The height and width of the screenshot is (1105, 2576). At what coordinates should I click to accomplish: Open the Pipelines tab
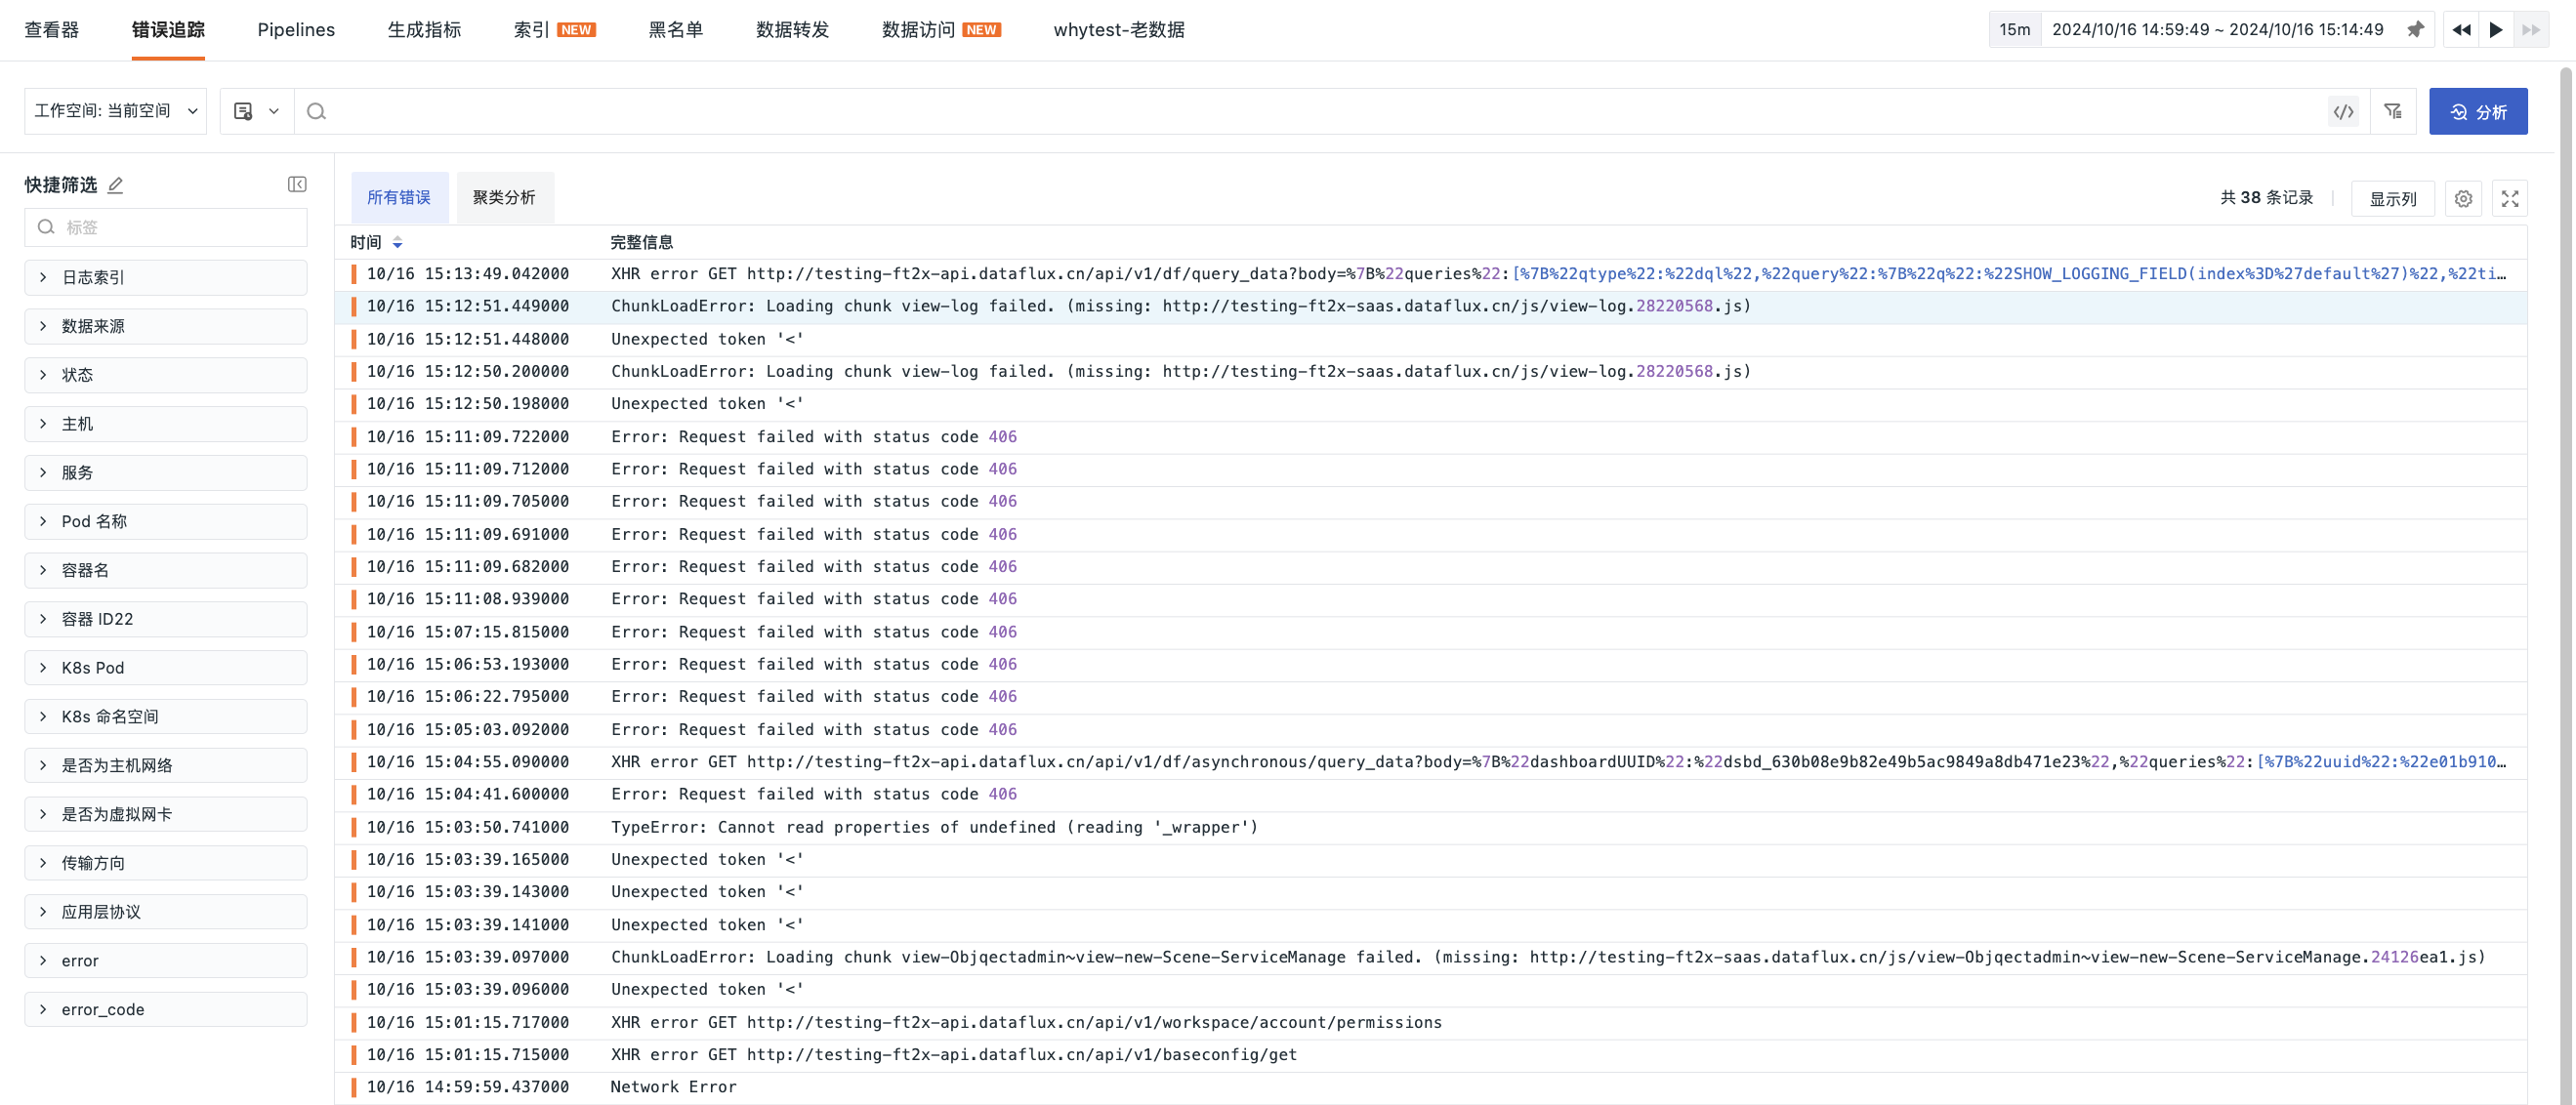point(296,29)
